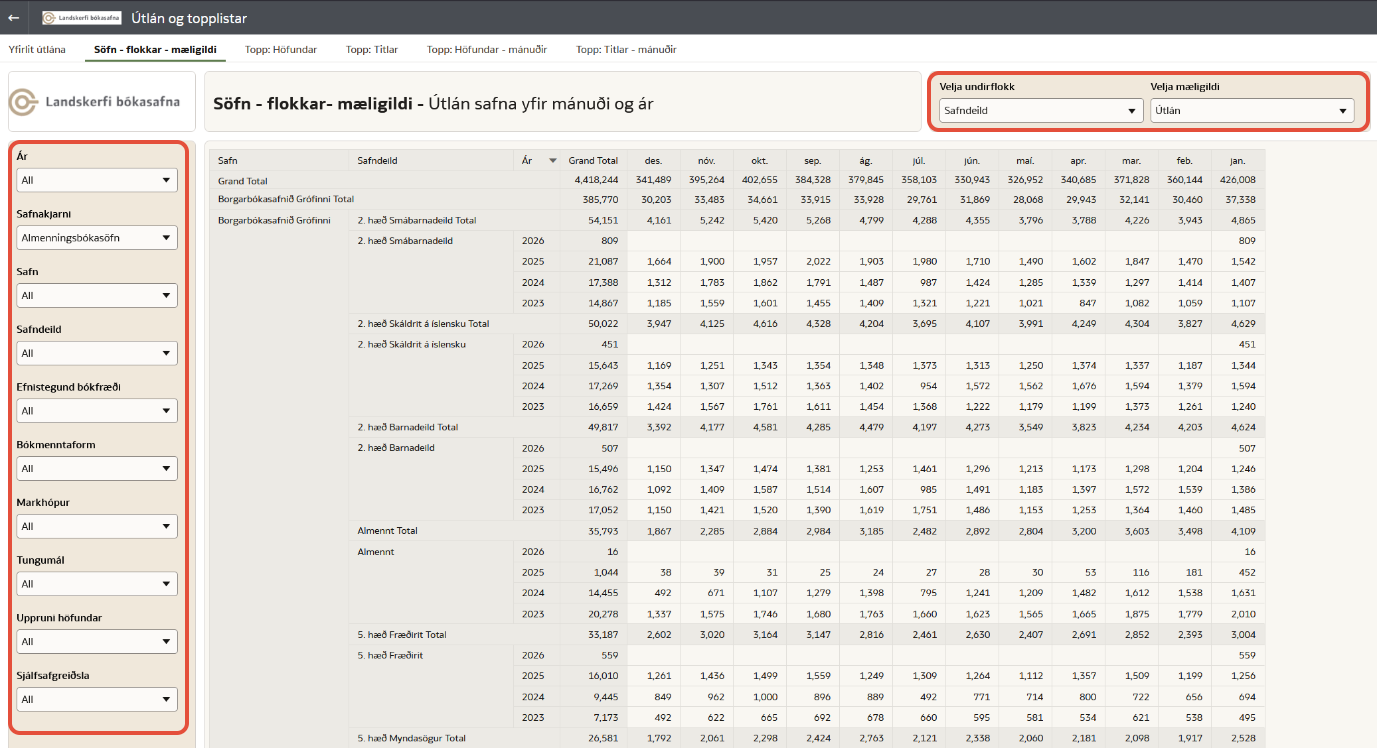Screen dimensions: 1377x748
Task: Expand the Tungumál filter dropdown
Action: coord(97,584)
